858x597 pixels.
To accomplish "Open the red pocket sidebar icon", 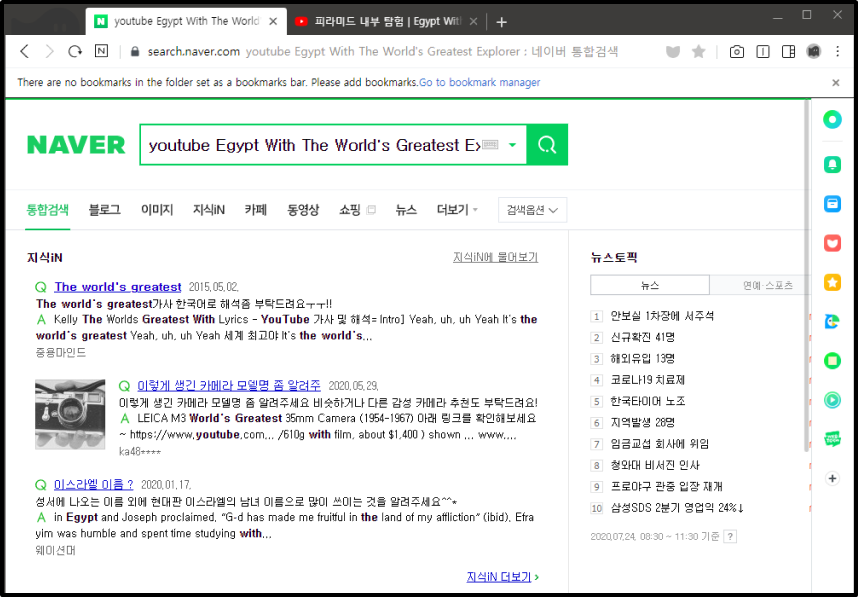I will tap(832, 242).
